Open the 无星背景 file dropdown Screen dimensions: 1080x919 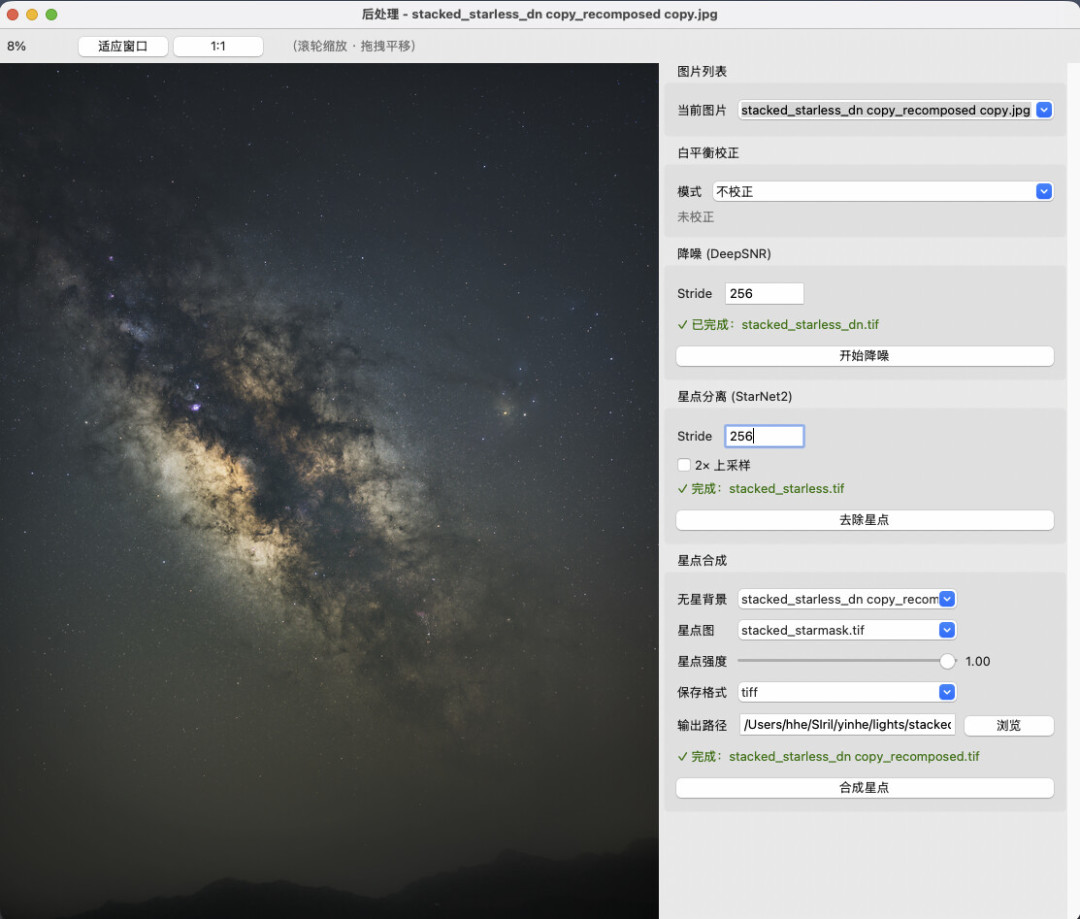pyautogui.click(x=847, y=599)
